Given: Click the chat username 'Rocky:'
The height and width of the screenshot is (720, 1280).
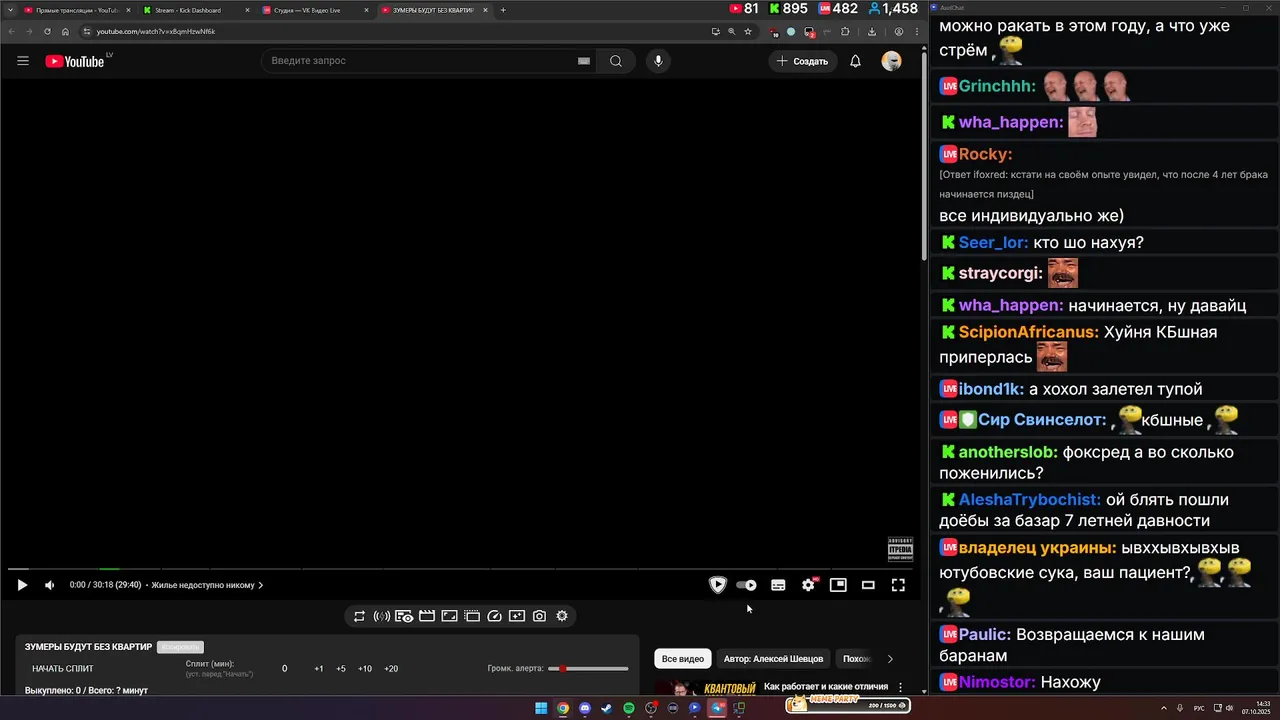Looking at the screenshot, I should pos(985,154).
